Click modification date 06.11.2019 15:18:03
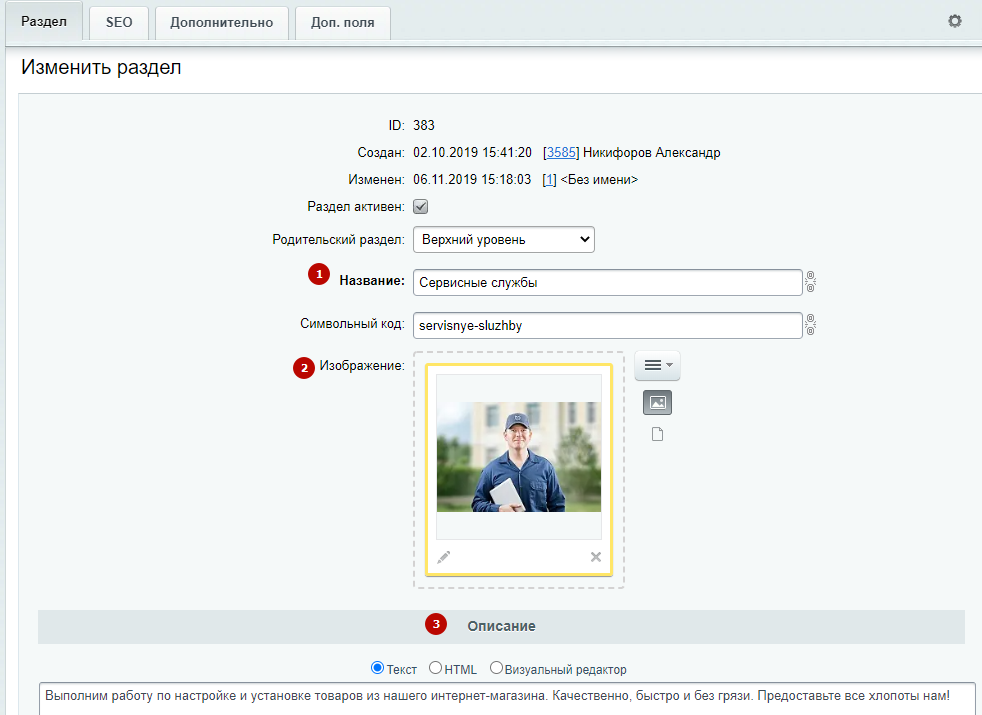The width and height of the screenshot is (982, 715). click(472, 180)
